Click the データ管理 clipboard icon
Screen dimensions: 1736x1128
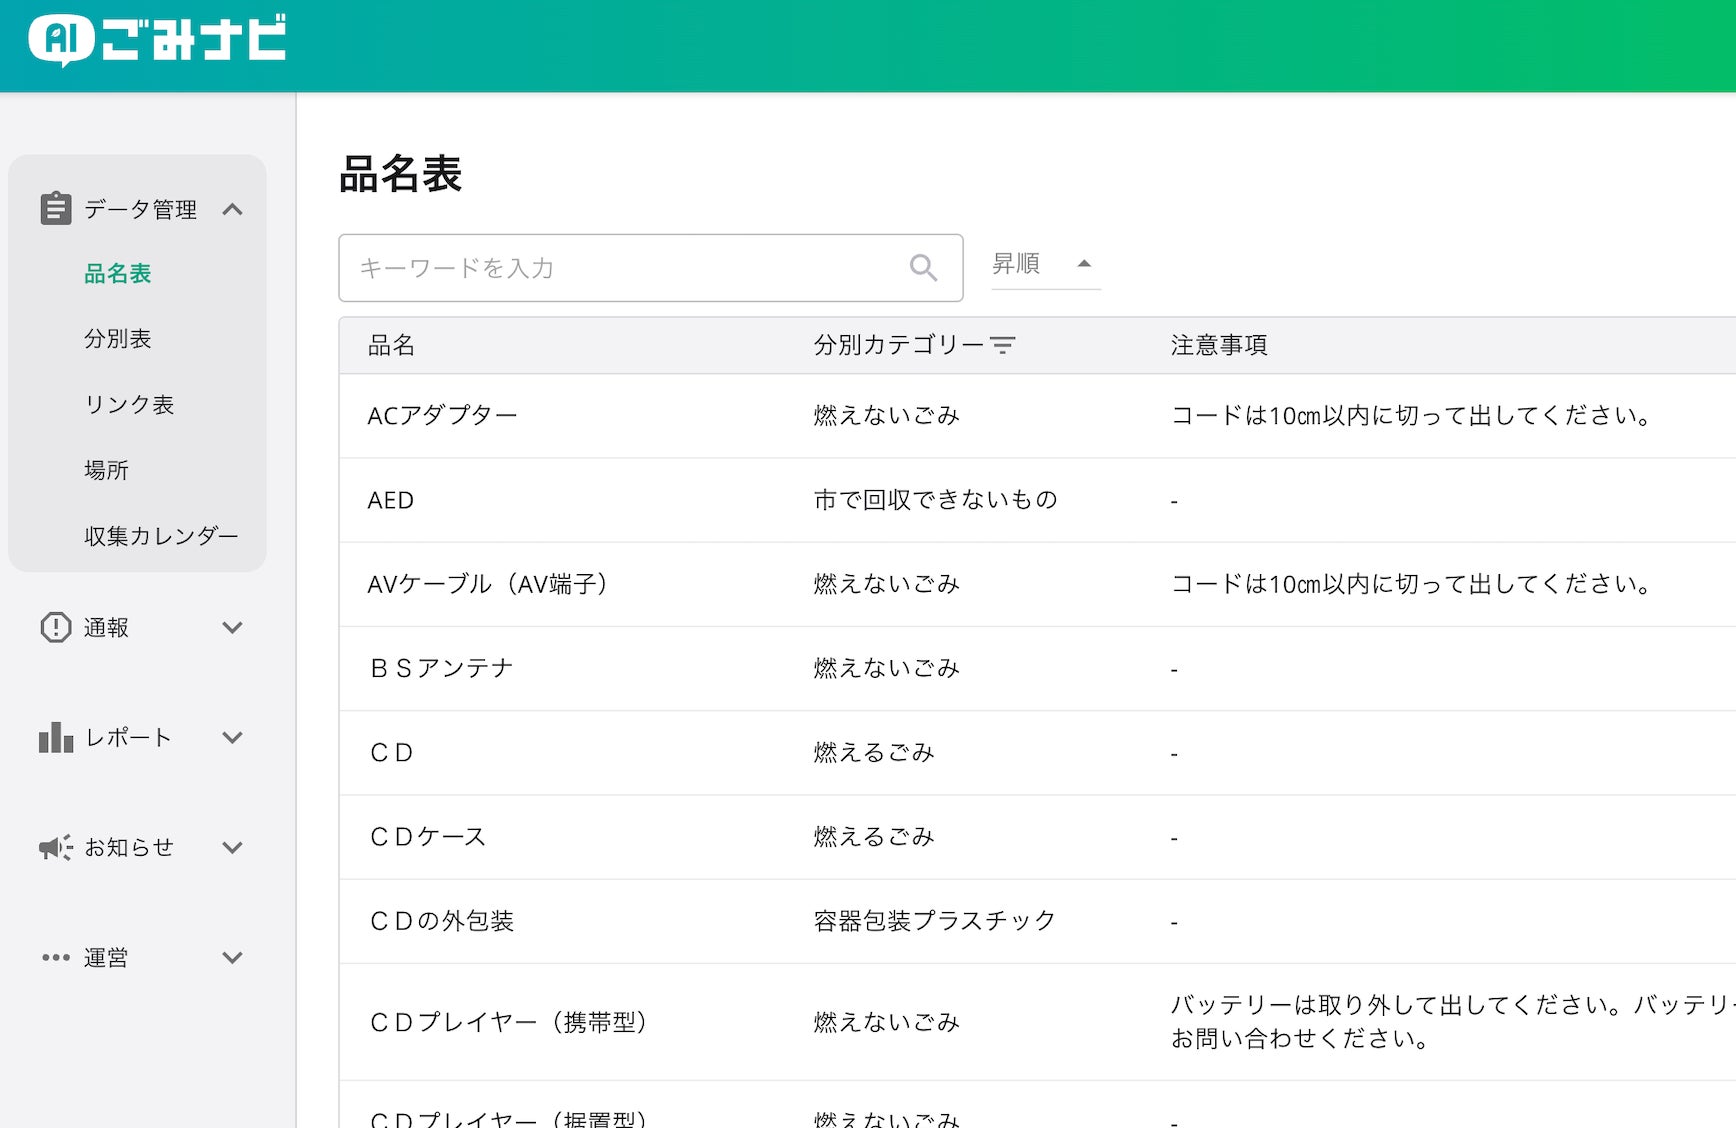(x=56, y=209)
